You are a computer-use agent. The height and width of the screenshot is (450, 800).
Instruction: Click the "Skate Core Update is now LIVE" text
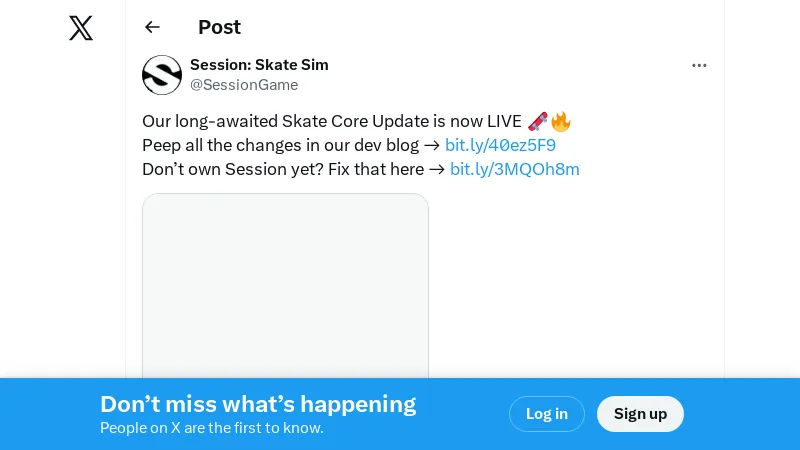click(400, 122)
